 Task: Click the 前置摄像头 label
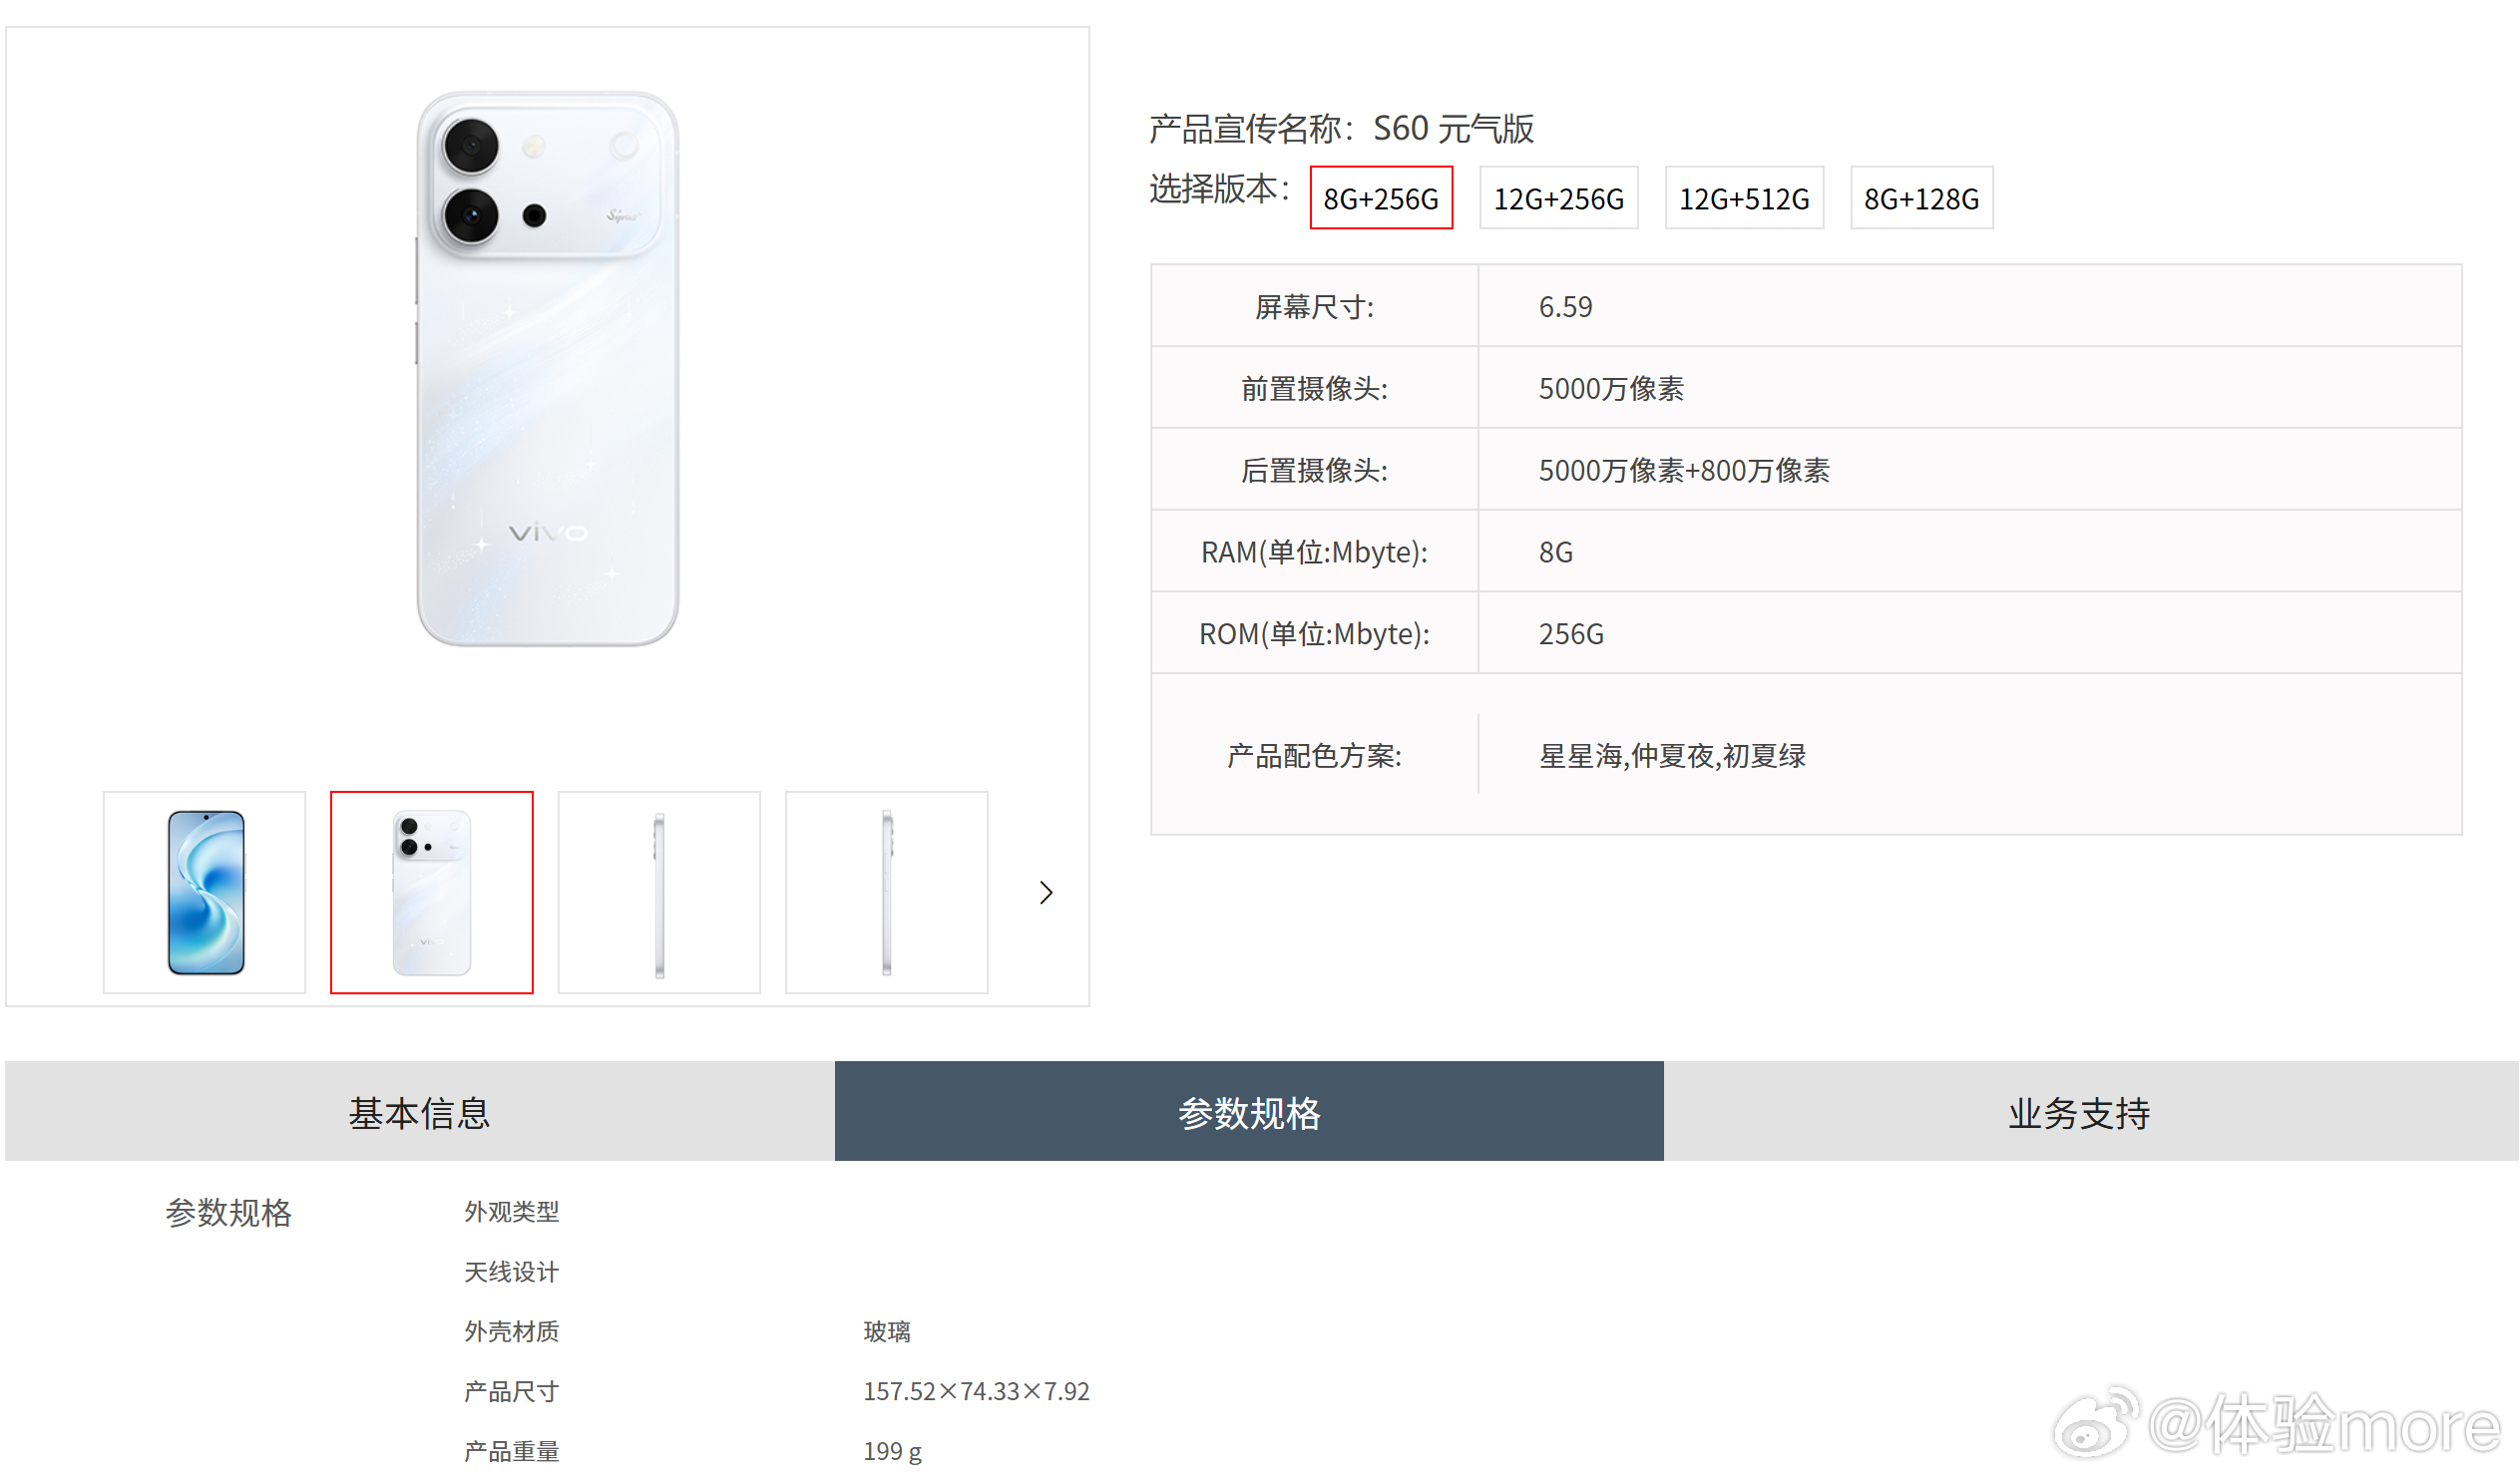coord(1314,389)
